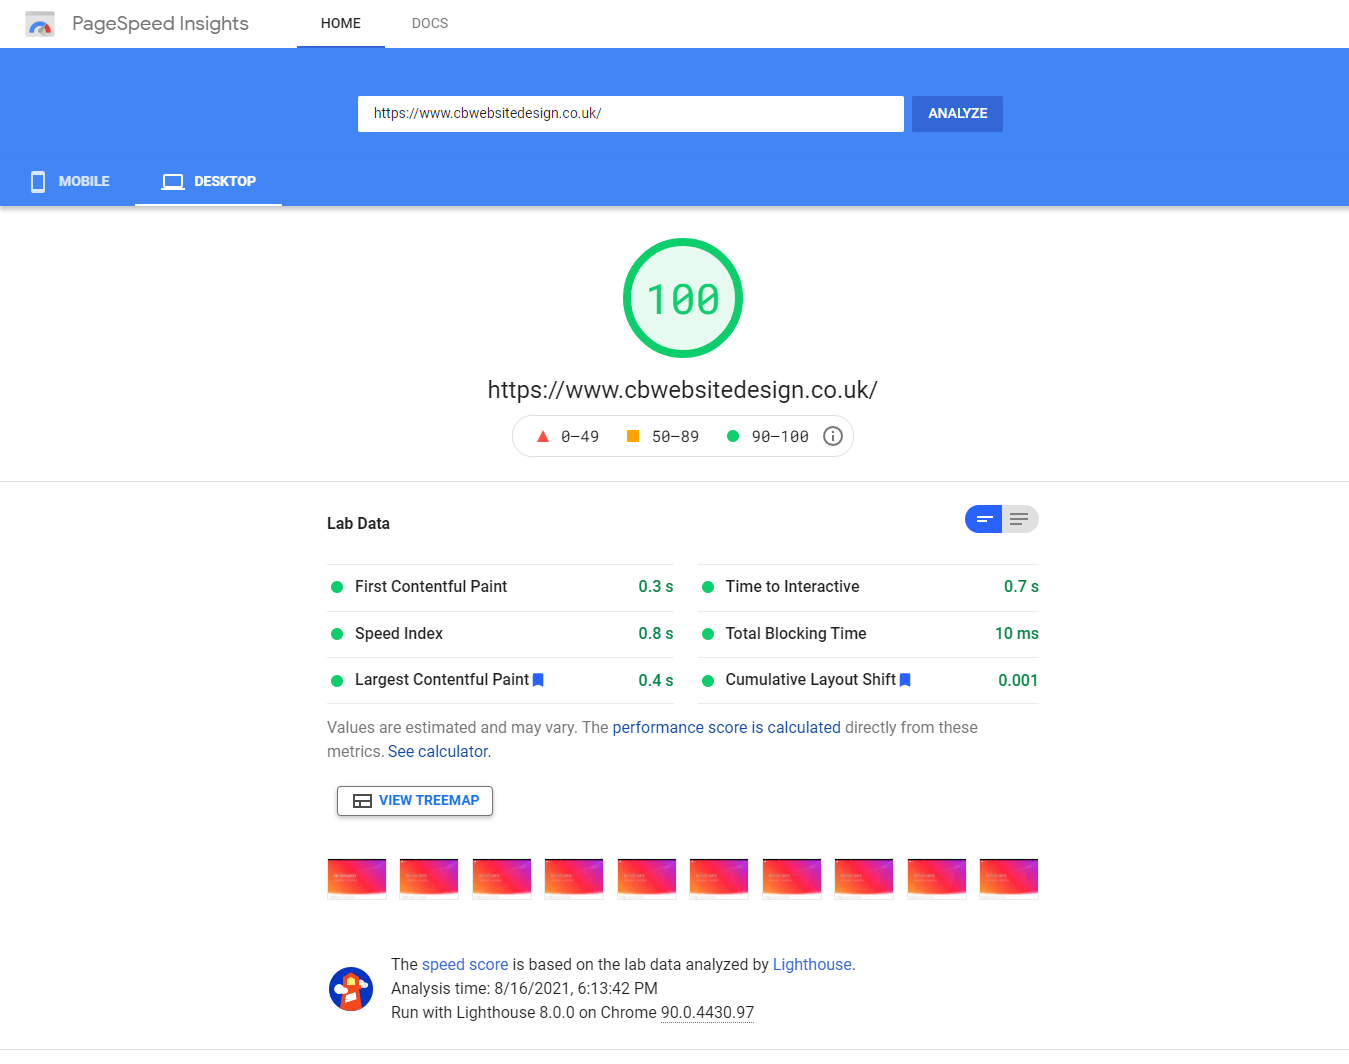Screen dimensions: 1349x1064
Task: Click the green circle 90–100 legend icon
Action: tap(733, 436)
